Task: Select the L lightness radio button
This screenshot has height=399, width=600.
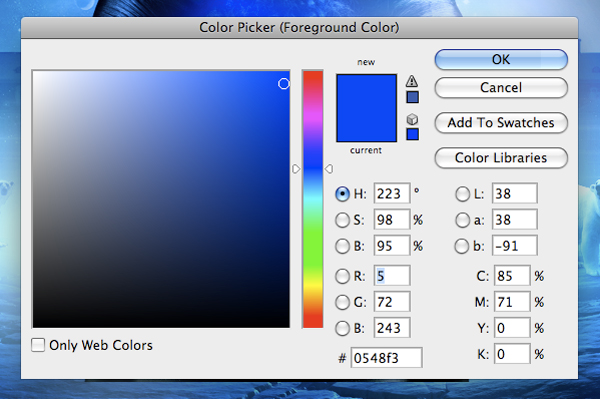Action: tap(462, 194)
